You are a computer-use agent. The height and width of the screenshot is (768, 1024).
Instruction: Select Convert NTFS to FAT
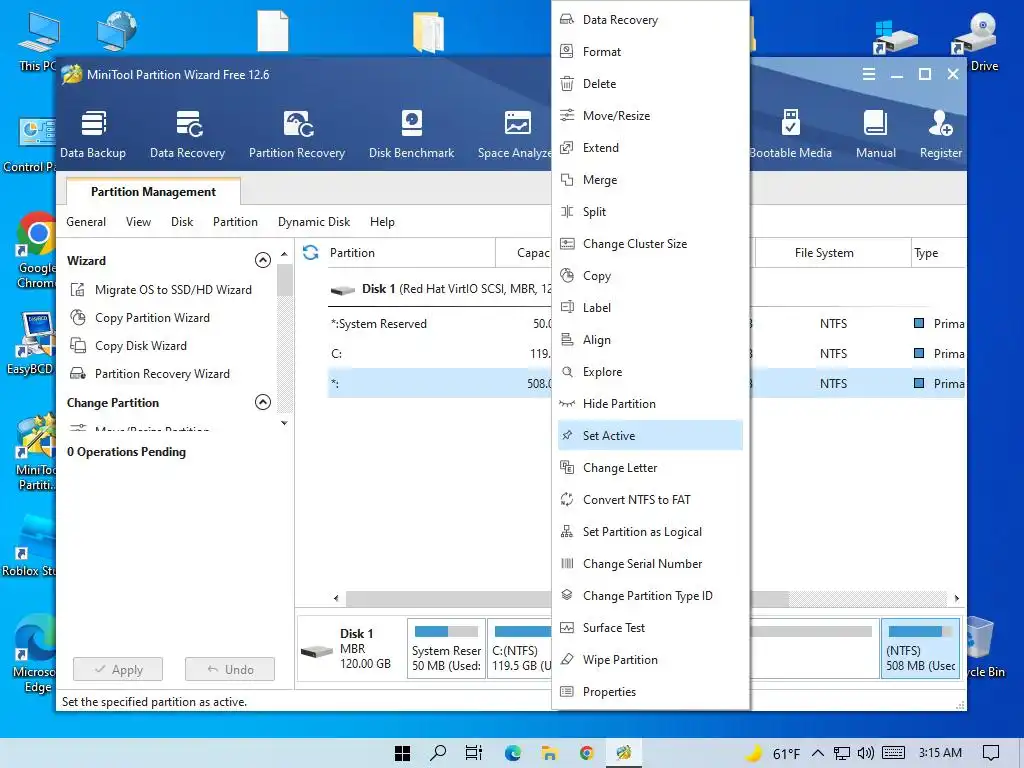tap(650, 500)
